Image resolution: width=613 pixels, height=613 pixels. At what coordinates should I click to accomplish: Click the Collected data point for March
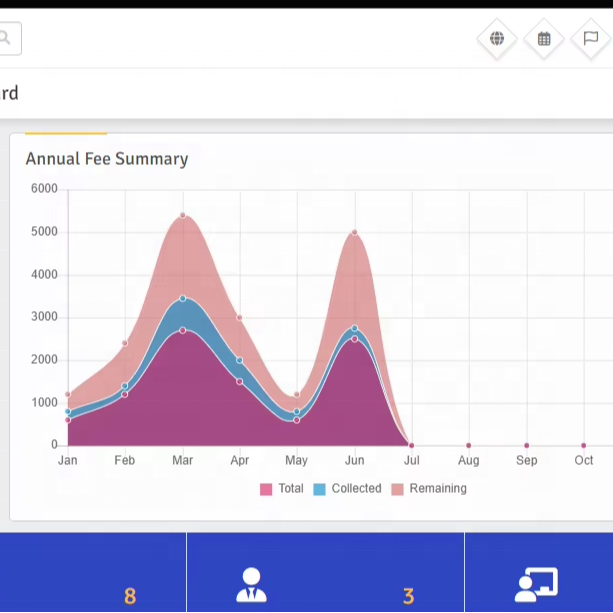[183, 298]
